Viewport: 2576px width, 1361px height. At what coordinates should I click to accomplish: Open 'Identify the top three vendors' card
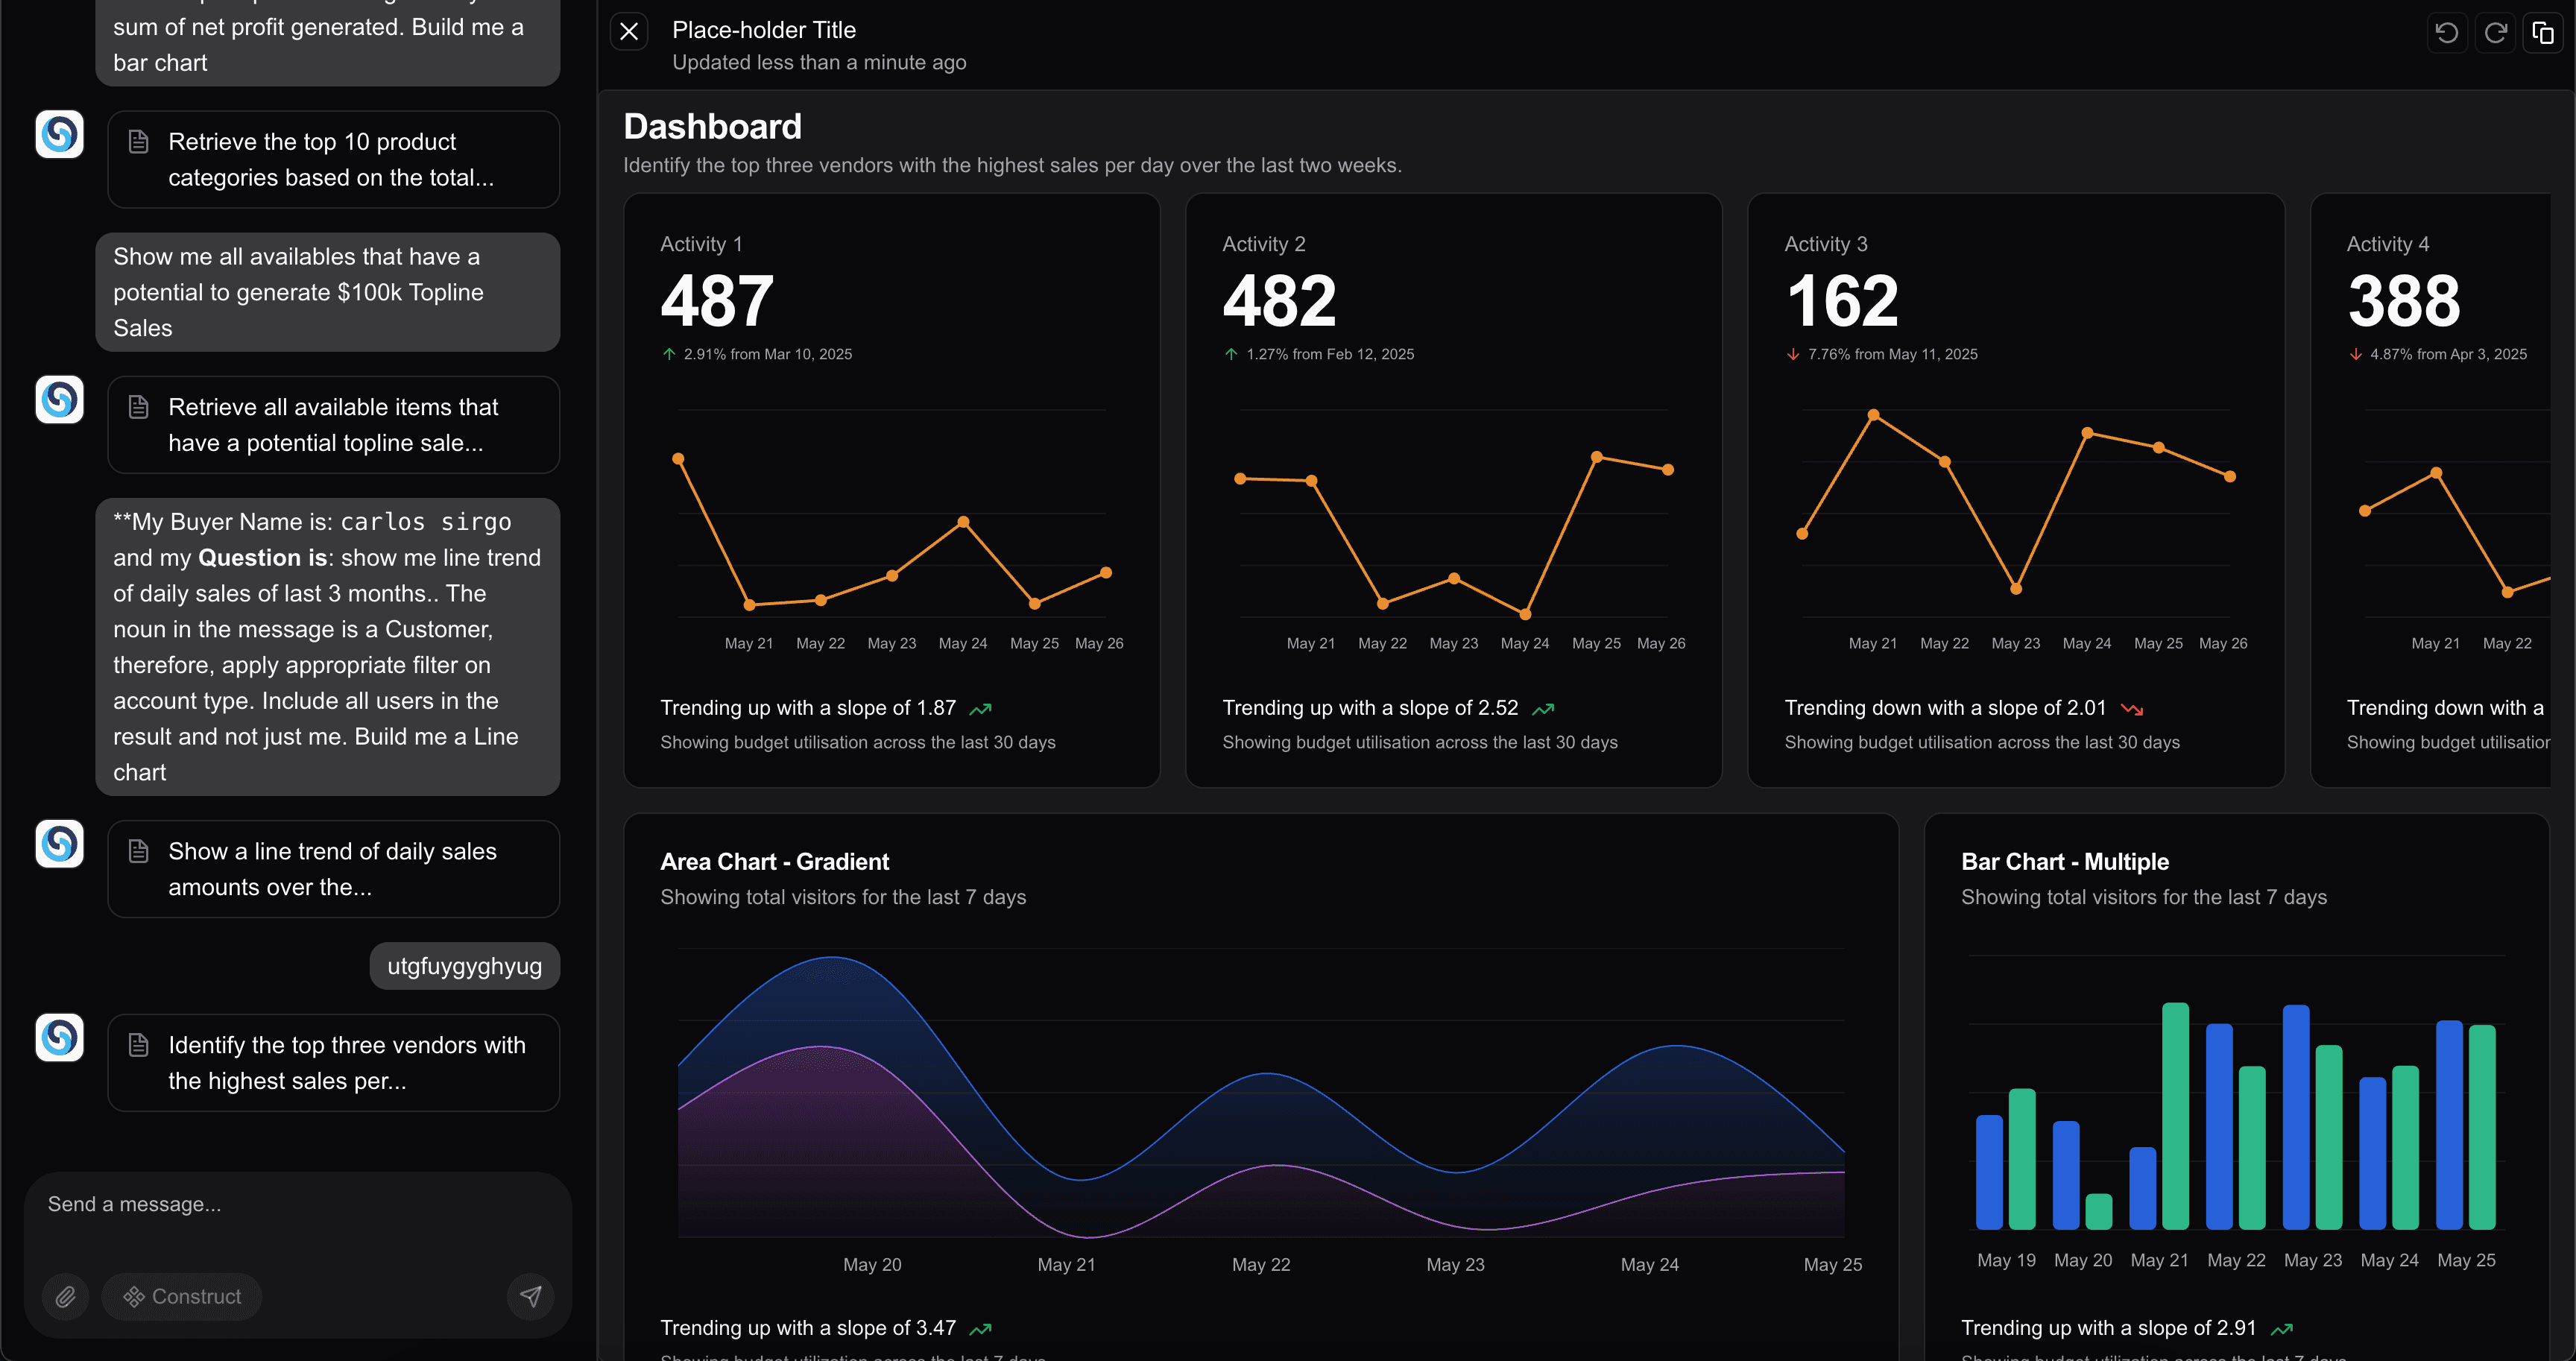tap(333, 1062)
